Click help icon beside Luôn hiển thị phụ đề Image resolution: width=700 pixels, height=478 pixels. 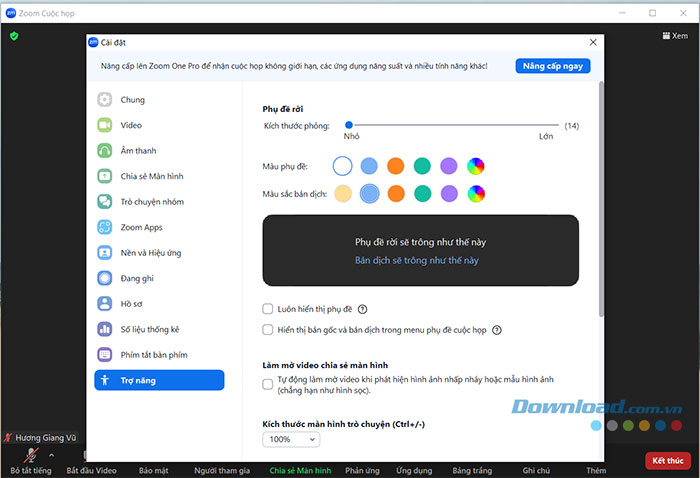pyautogui.click(x=362, y=309)
